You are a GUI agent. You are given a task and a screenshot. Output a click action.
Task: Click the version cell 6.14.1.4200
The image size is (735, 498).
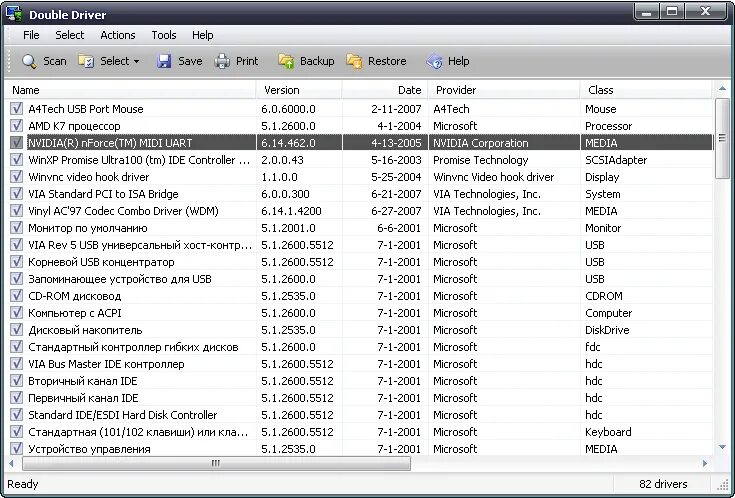291,211
